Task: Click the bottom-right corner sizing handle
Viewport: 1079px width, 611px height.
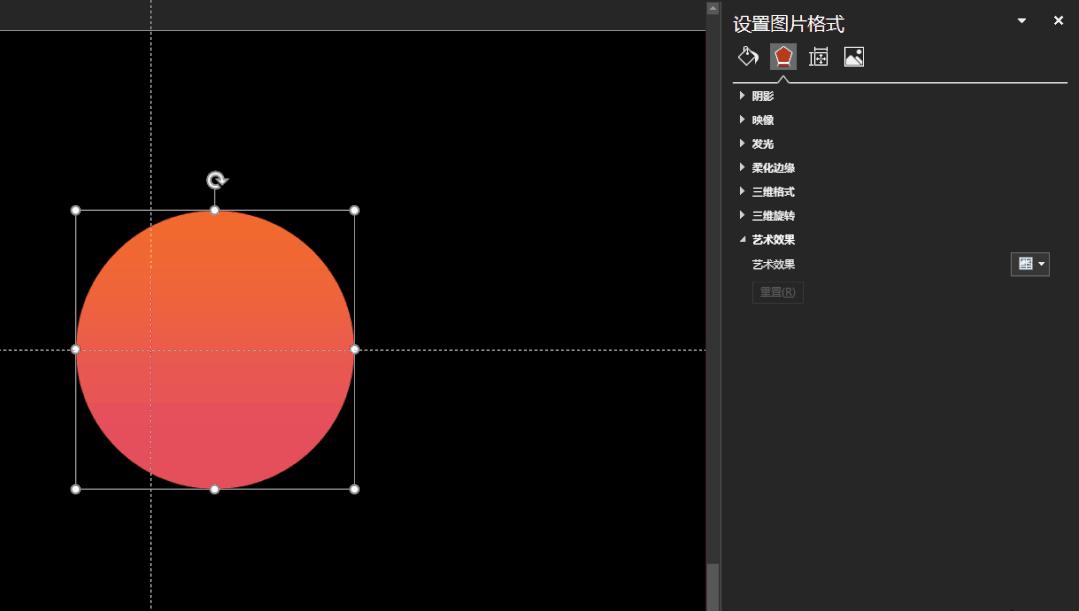Action: click(x=354, y=489)
